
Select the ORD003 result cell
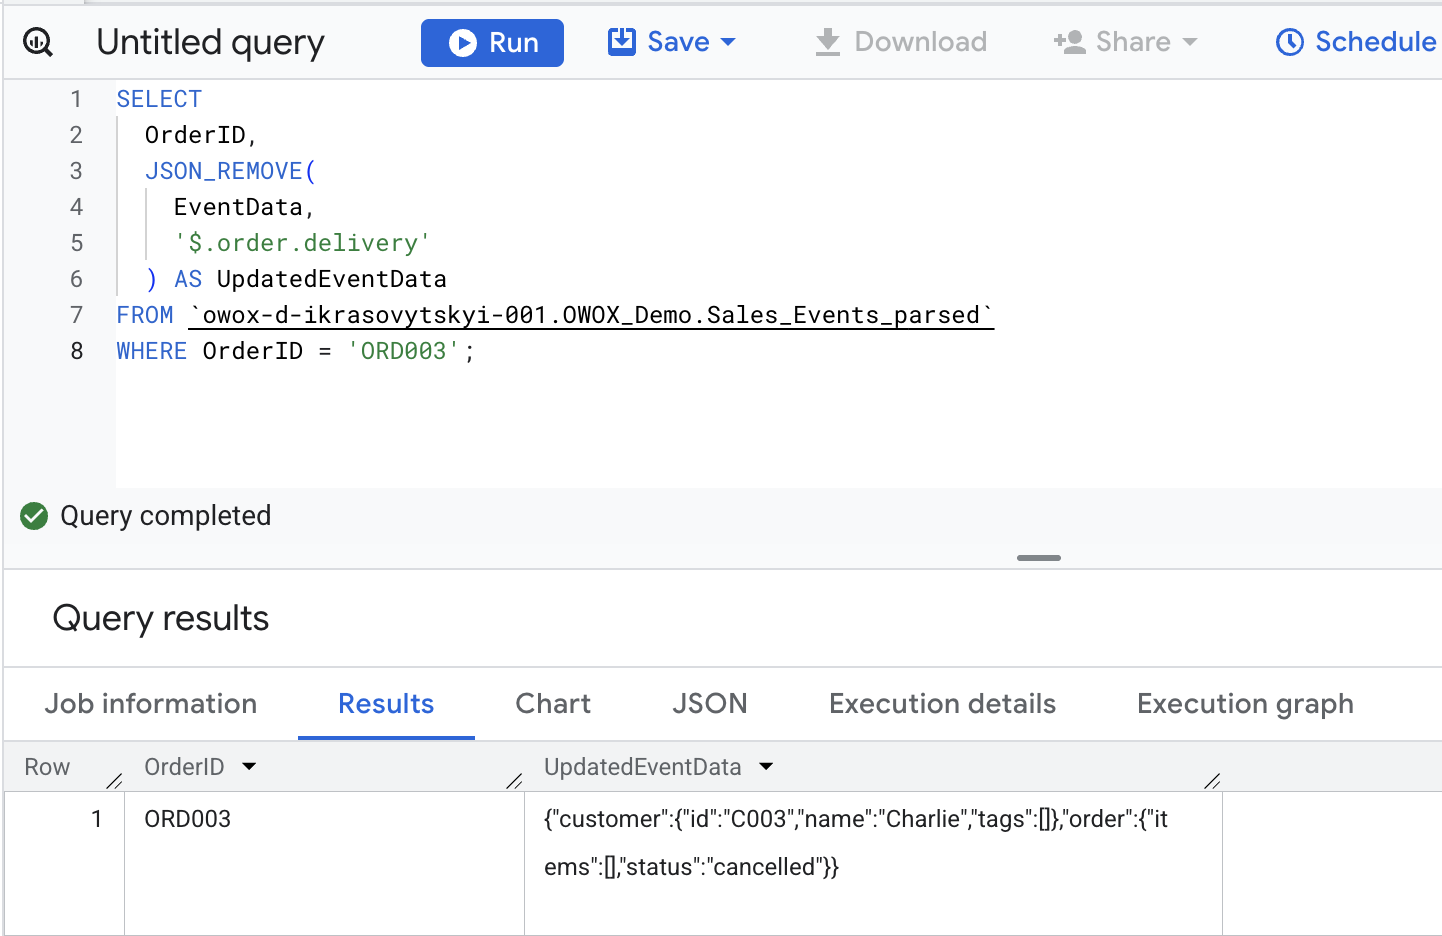pos(324,864)
